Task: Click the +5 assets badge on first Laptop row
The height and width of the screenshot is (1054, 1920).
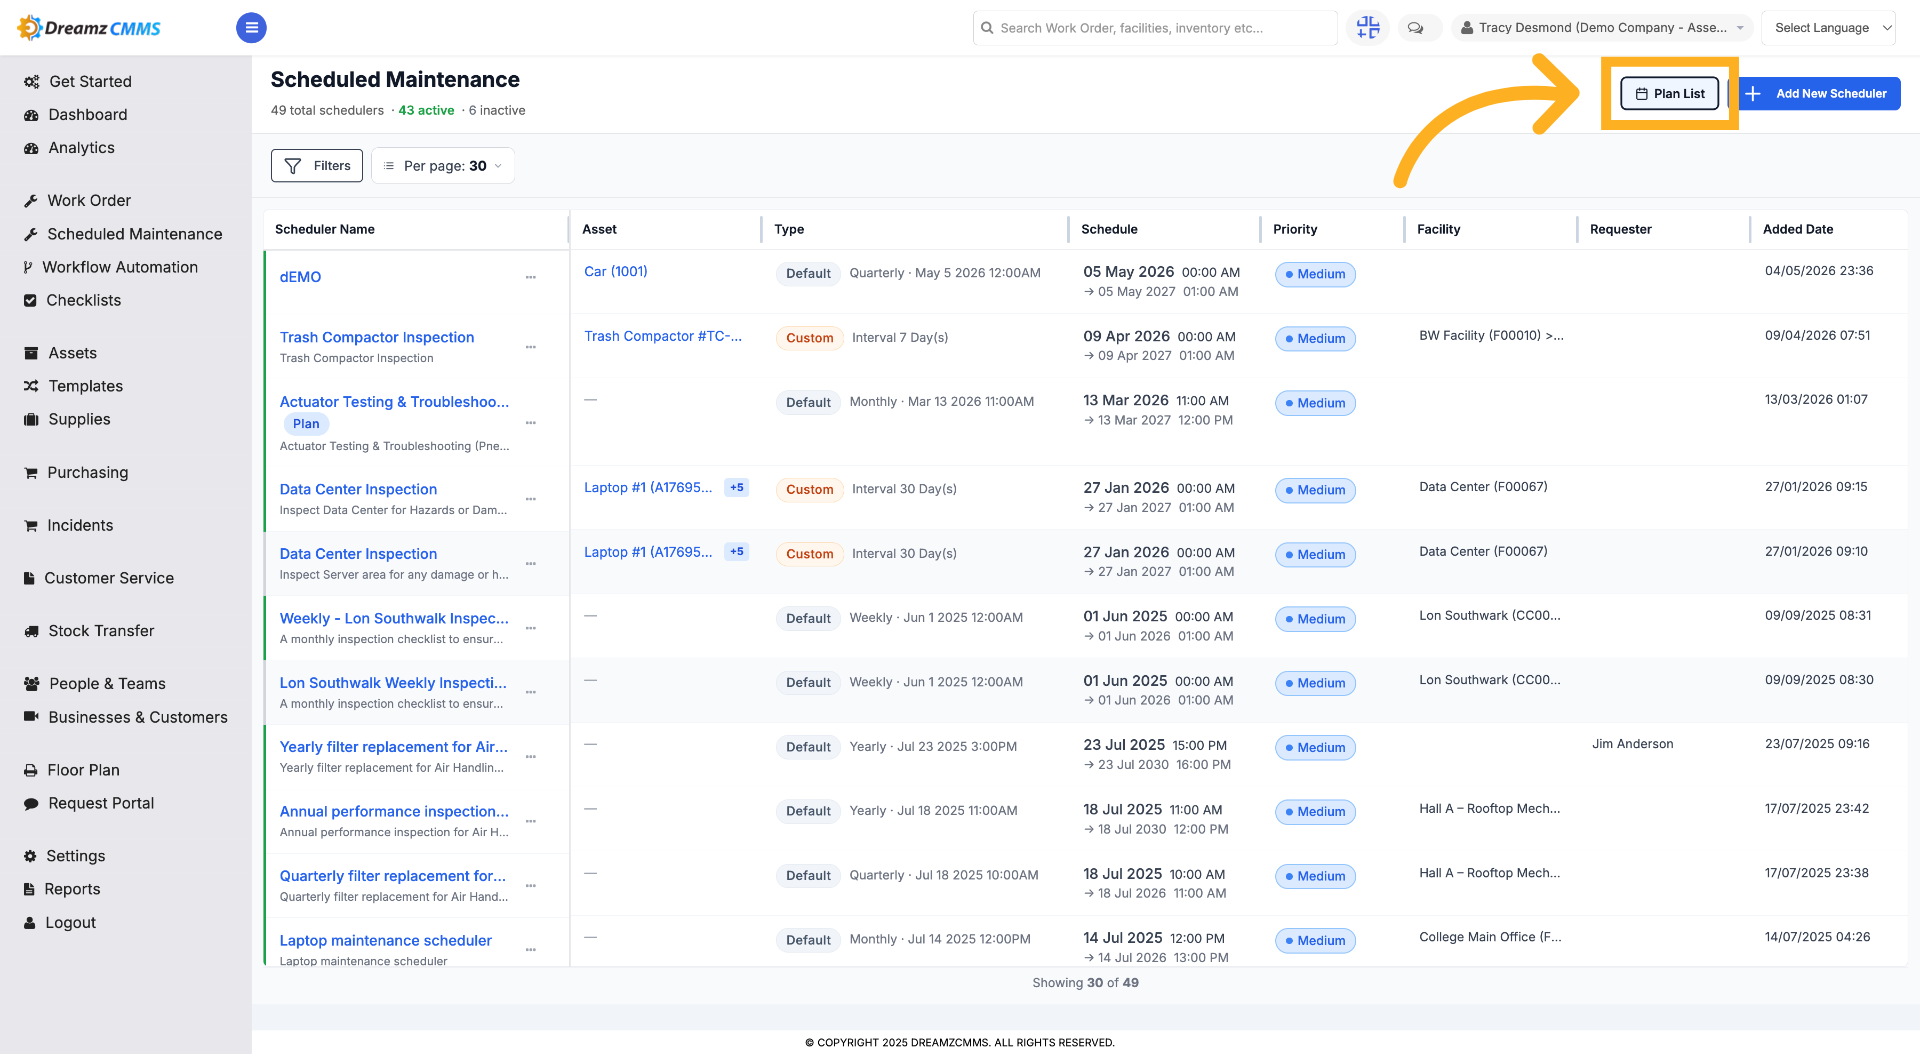Action: (x=737, y=488)
